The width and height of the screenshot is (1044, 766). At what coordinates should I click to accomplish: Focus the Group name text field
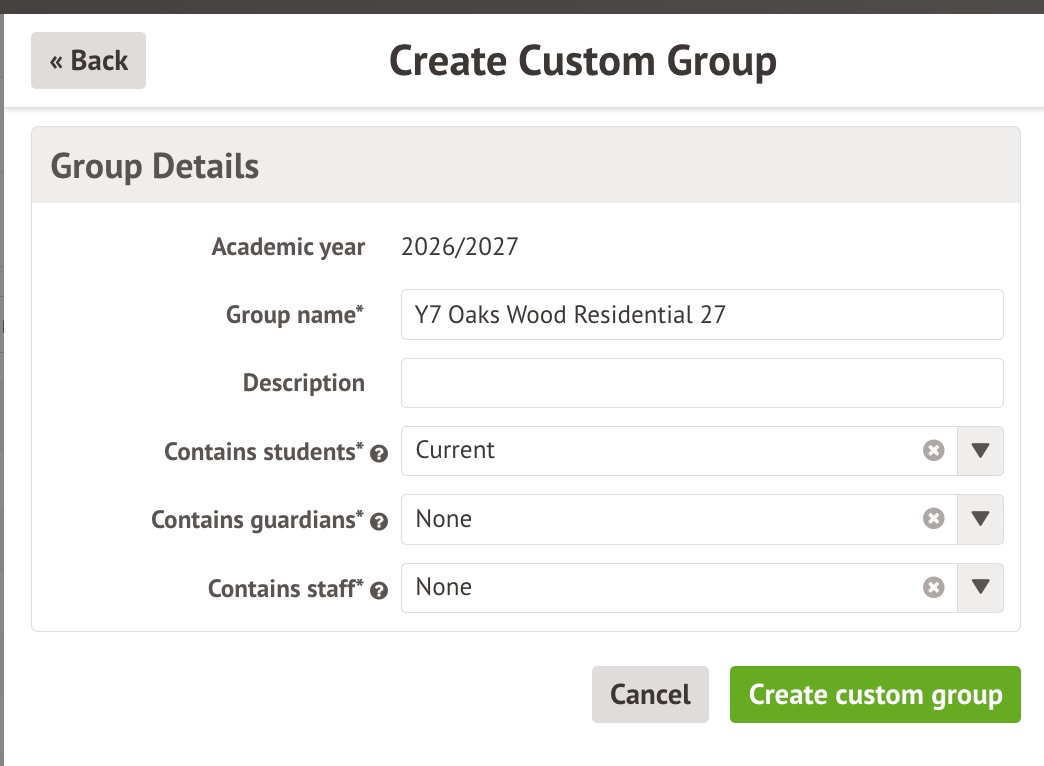click(x=701, y=315)
